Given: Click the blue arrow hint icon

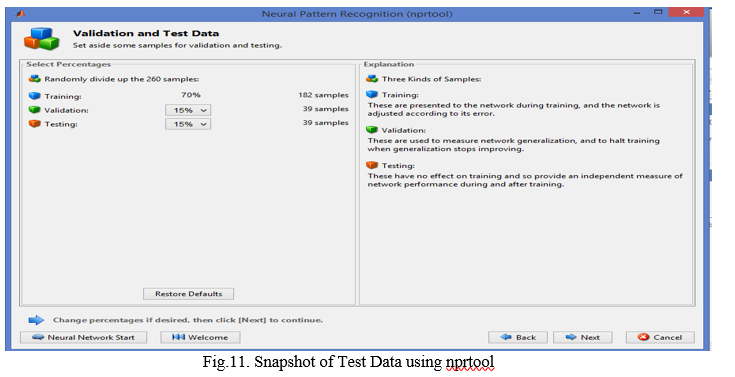Looking at the screenshot, I should click(36, 320).
